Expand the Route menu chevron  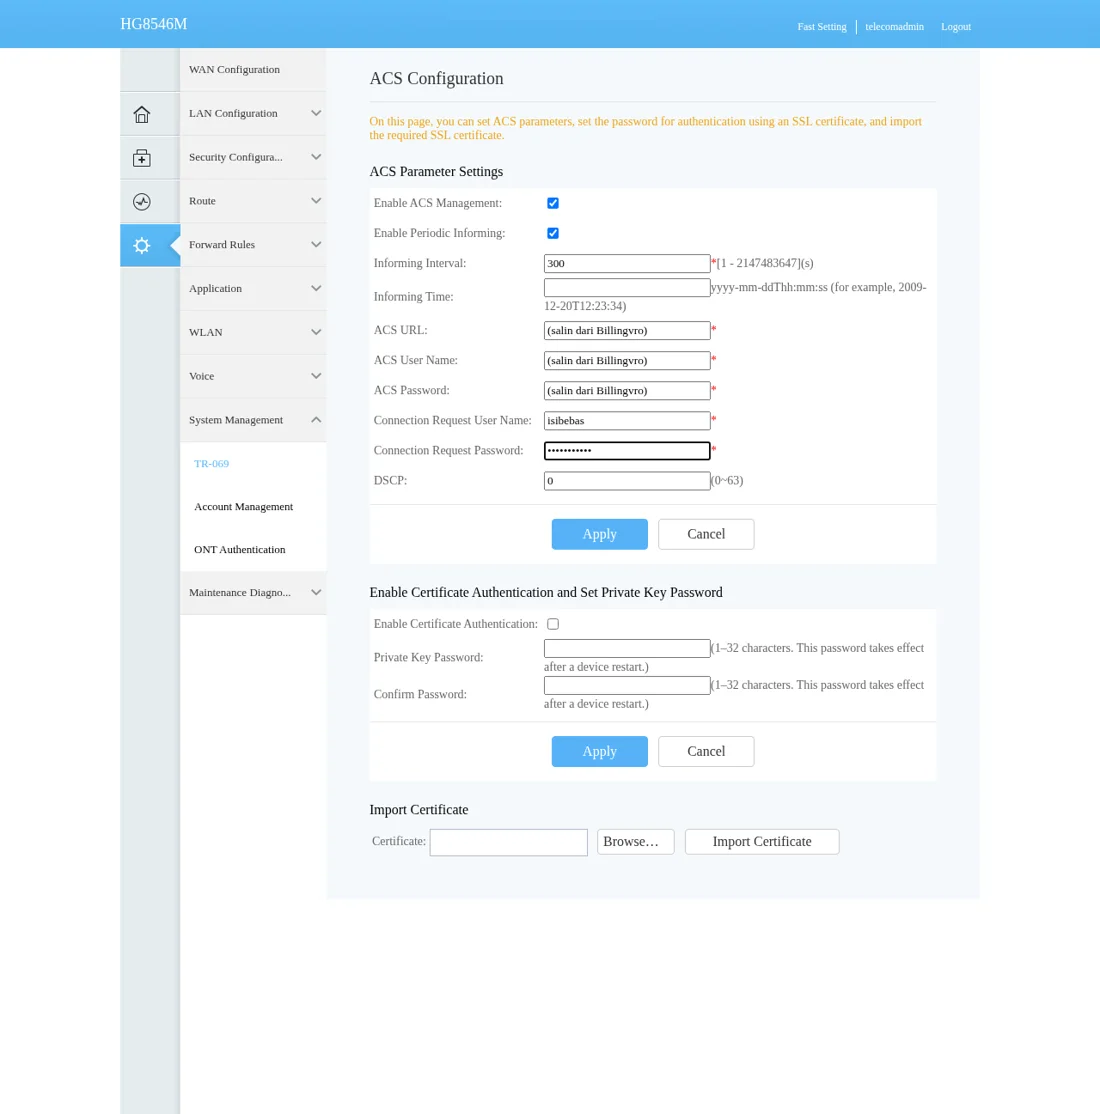point(316,201)
